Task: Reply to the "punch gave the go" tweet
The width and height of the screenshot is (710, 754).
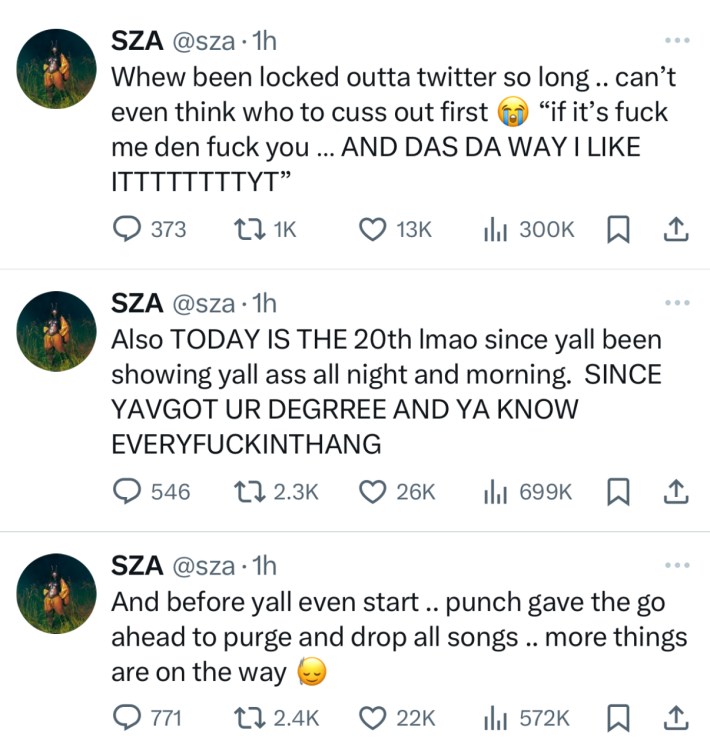Action: point(126,717)
